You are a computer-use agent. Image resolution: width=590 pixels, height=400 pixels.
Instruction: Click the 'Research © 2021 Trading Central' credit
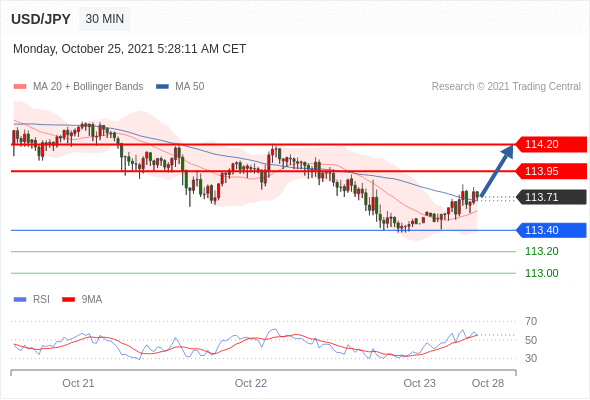[506, 87]
